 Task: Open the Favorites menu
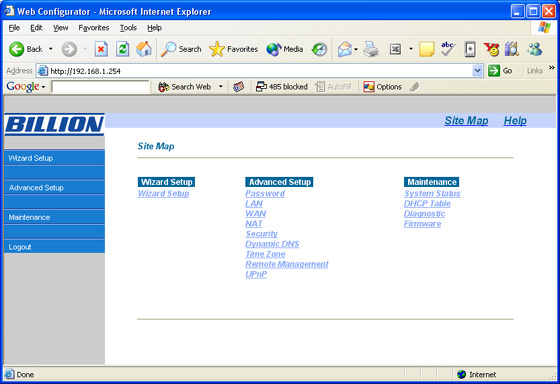94,28
